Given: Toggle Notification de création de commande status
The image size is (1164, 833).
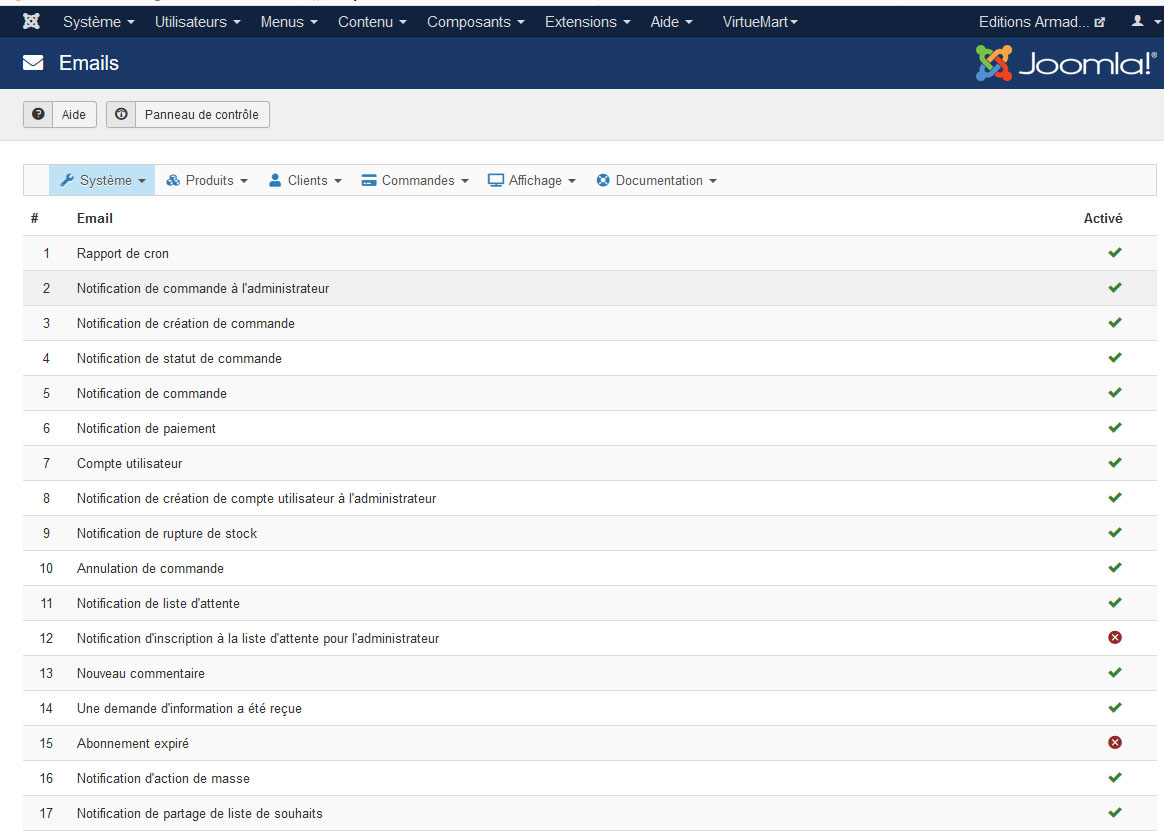Looking at the screenshot, I should (x=1114, y=323).
